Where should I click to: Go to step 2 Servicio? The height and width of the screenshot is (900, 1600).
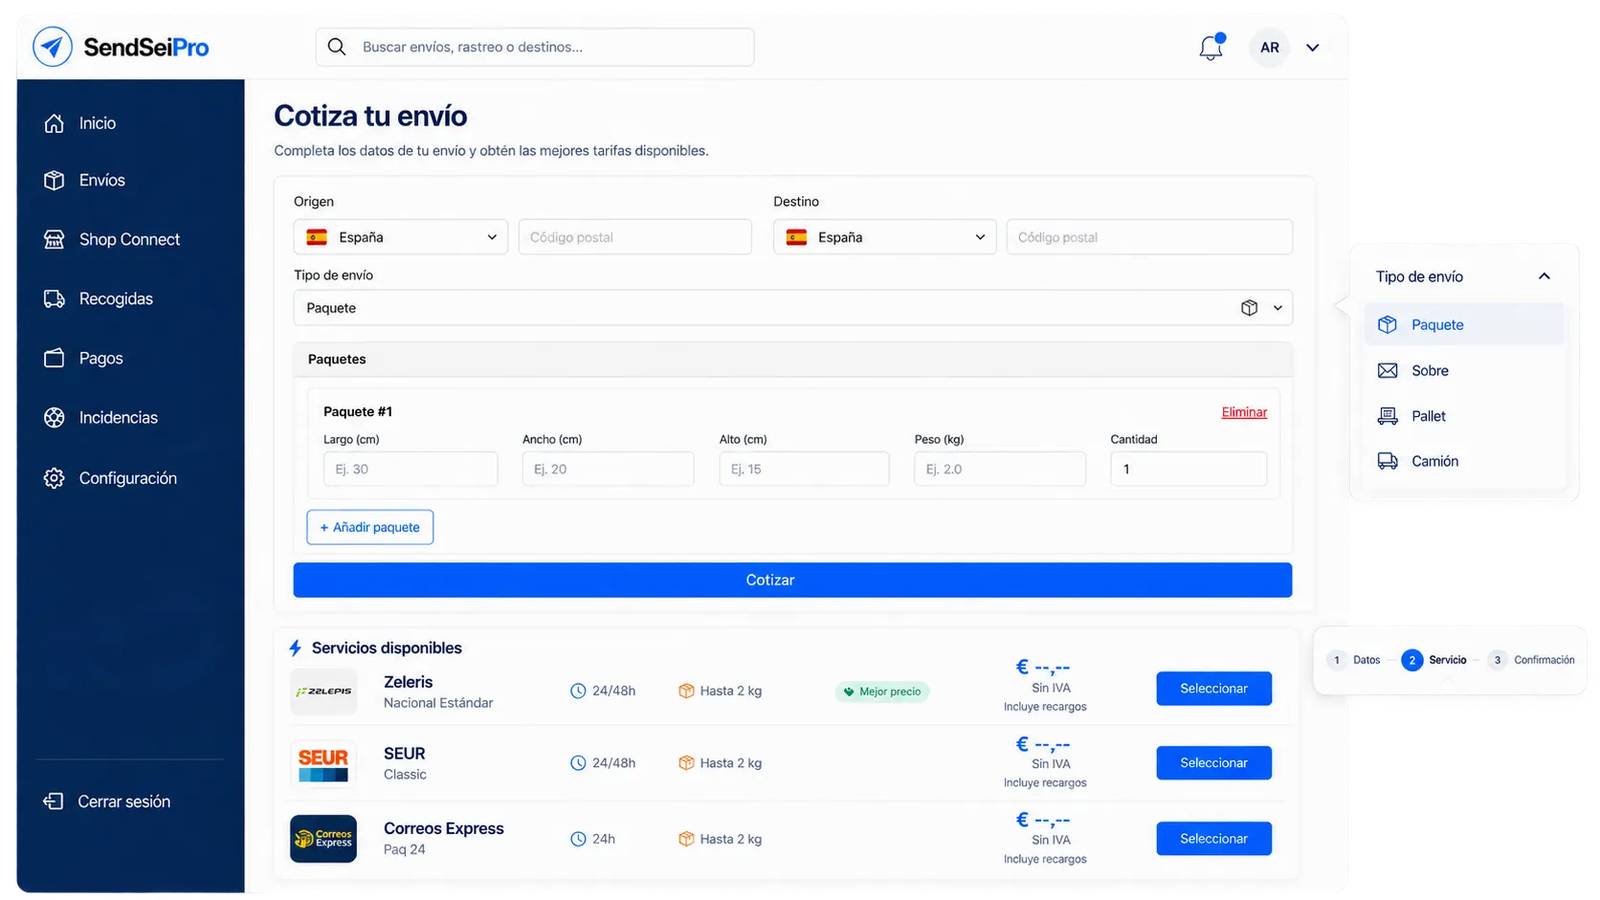click(x=1434, y=660)
